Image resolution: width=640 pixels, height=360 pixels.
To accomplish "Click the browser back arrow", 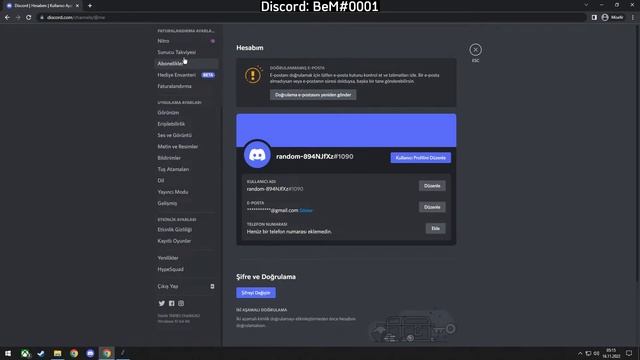I will click(x=7, y=18).
